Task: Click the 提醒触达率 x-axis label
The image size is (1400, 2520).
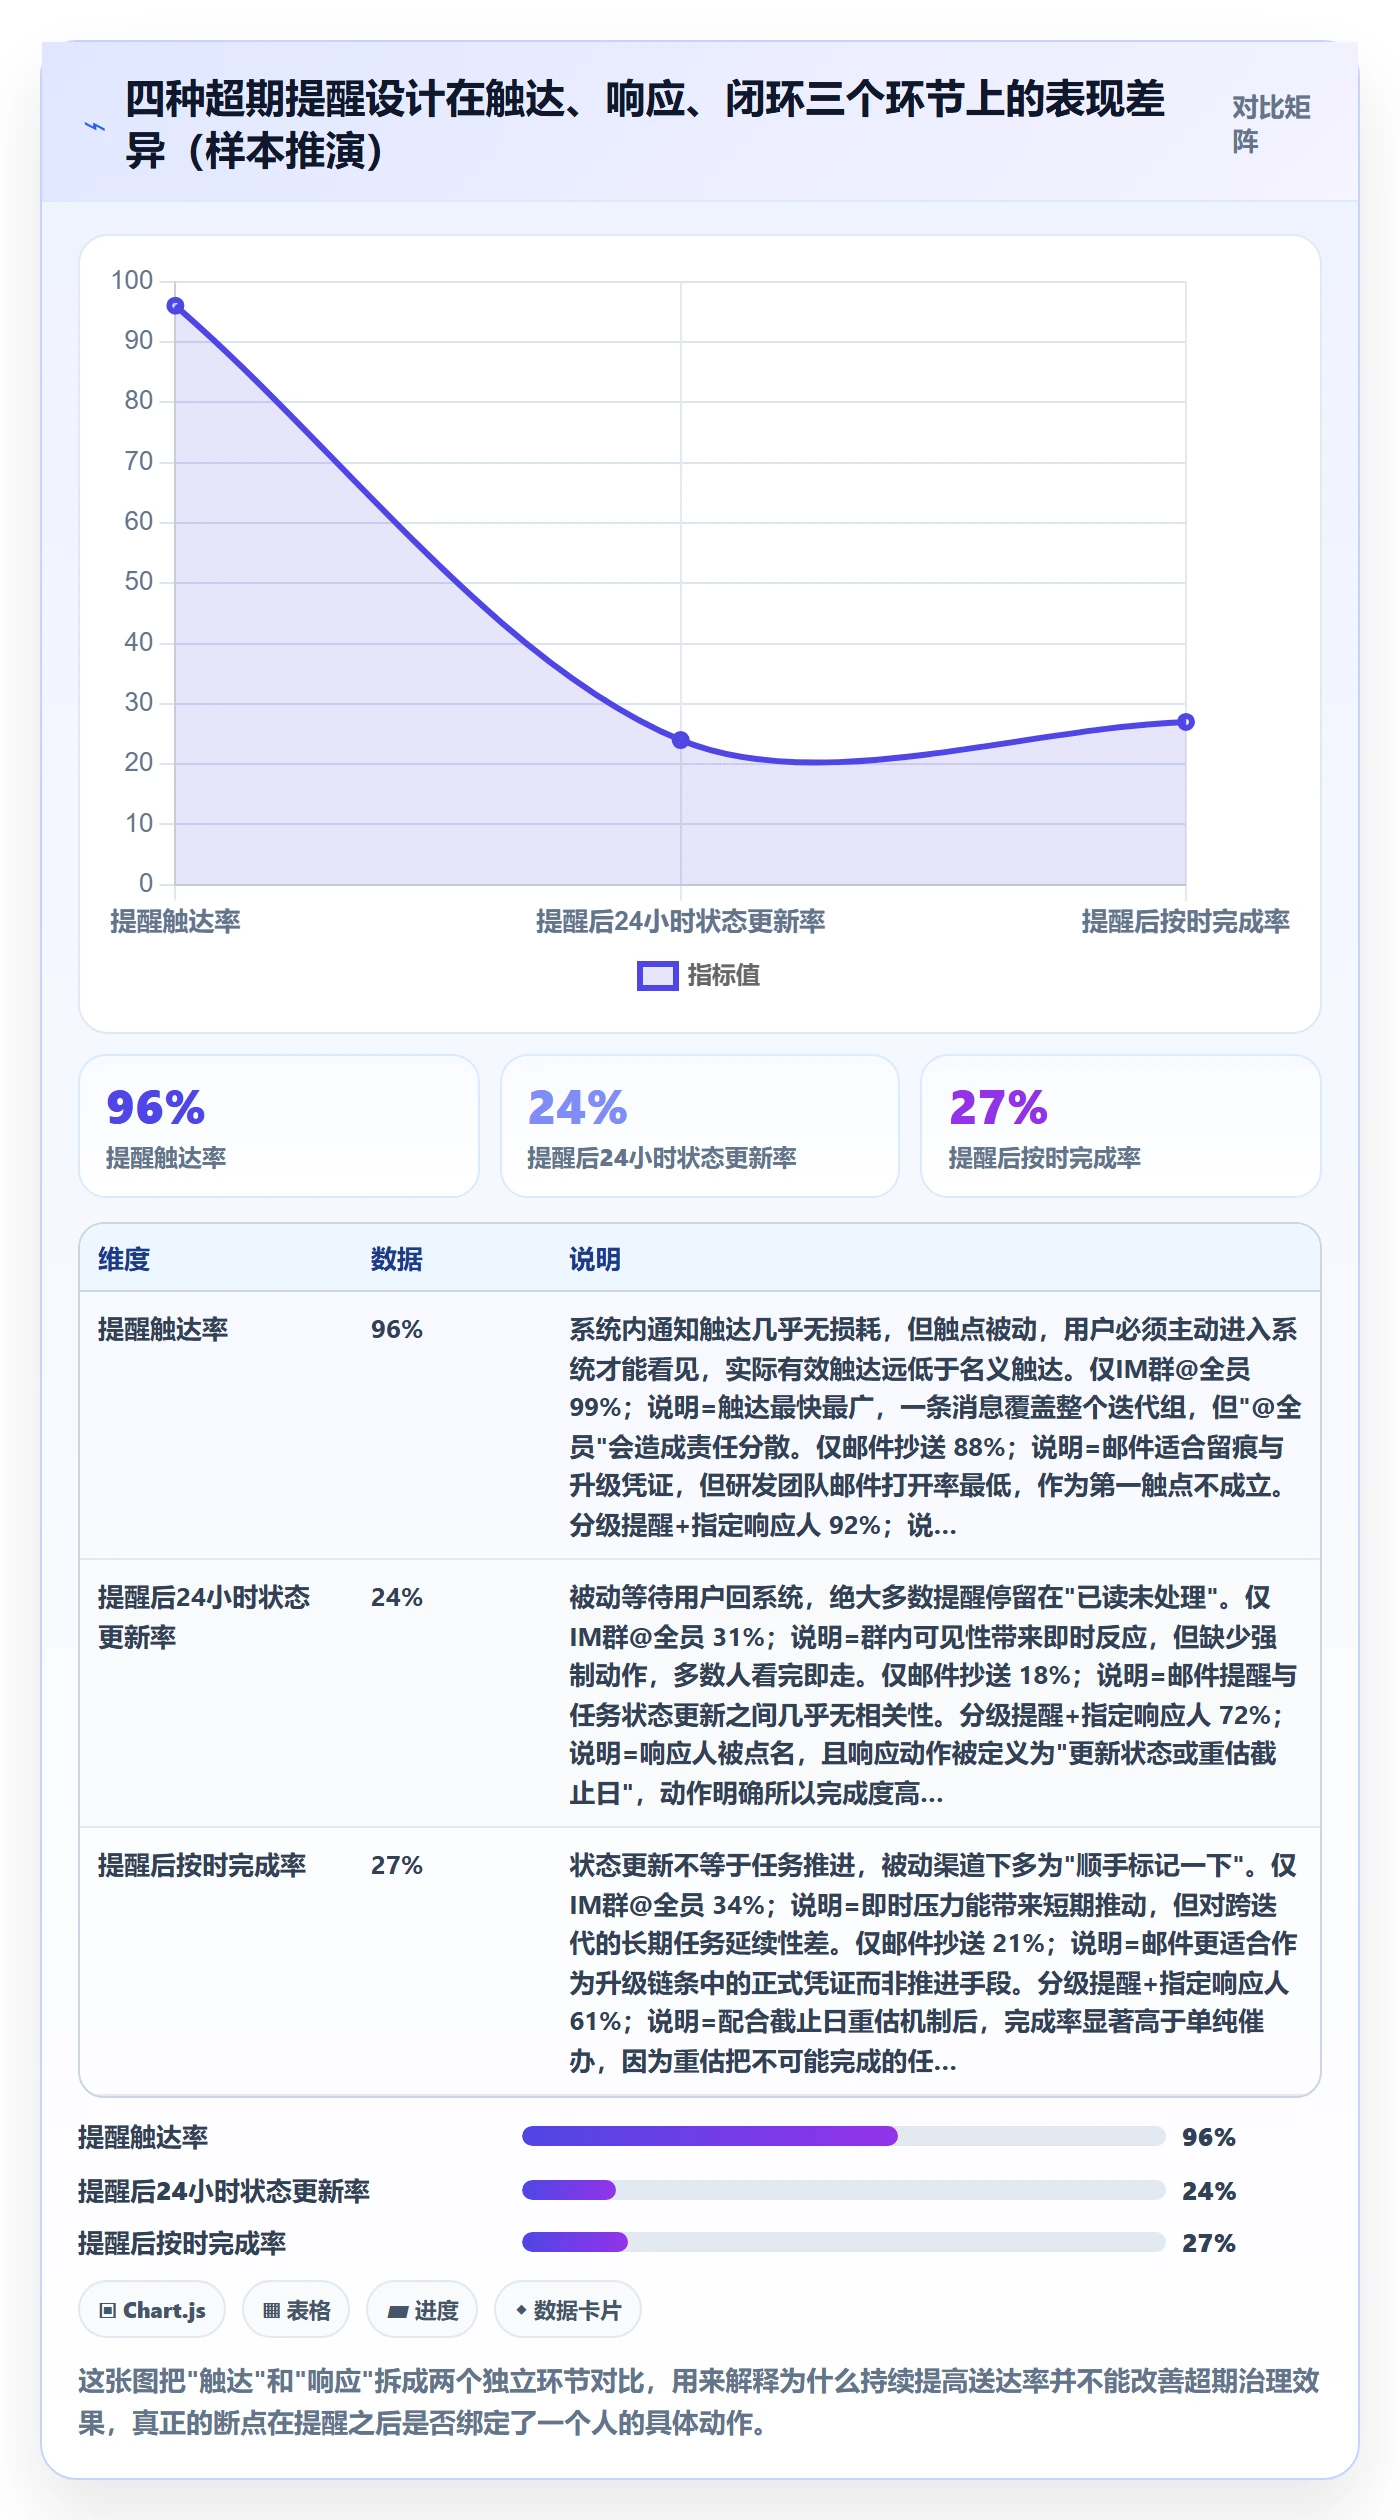Action: tap(175, 921)
